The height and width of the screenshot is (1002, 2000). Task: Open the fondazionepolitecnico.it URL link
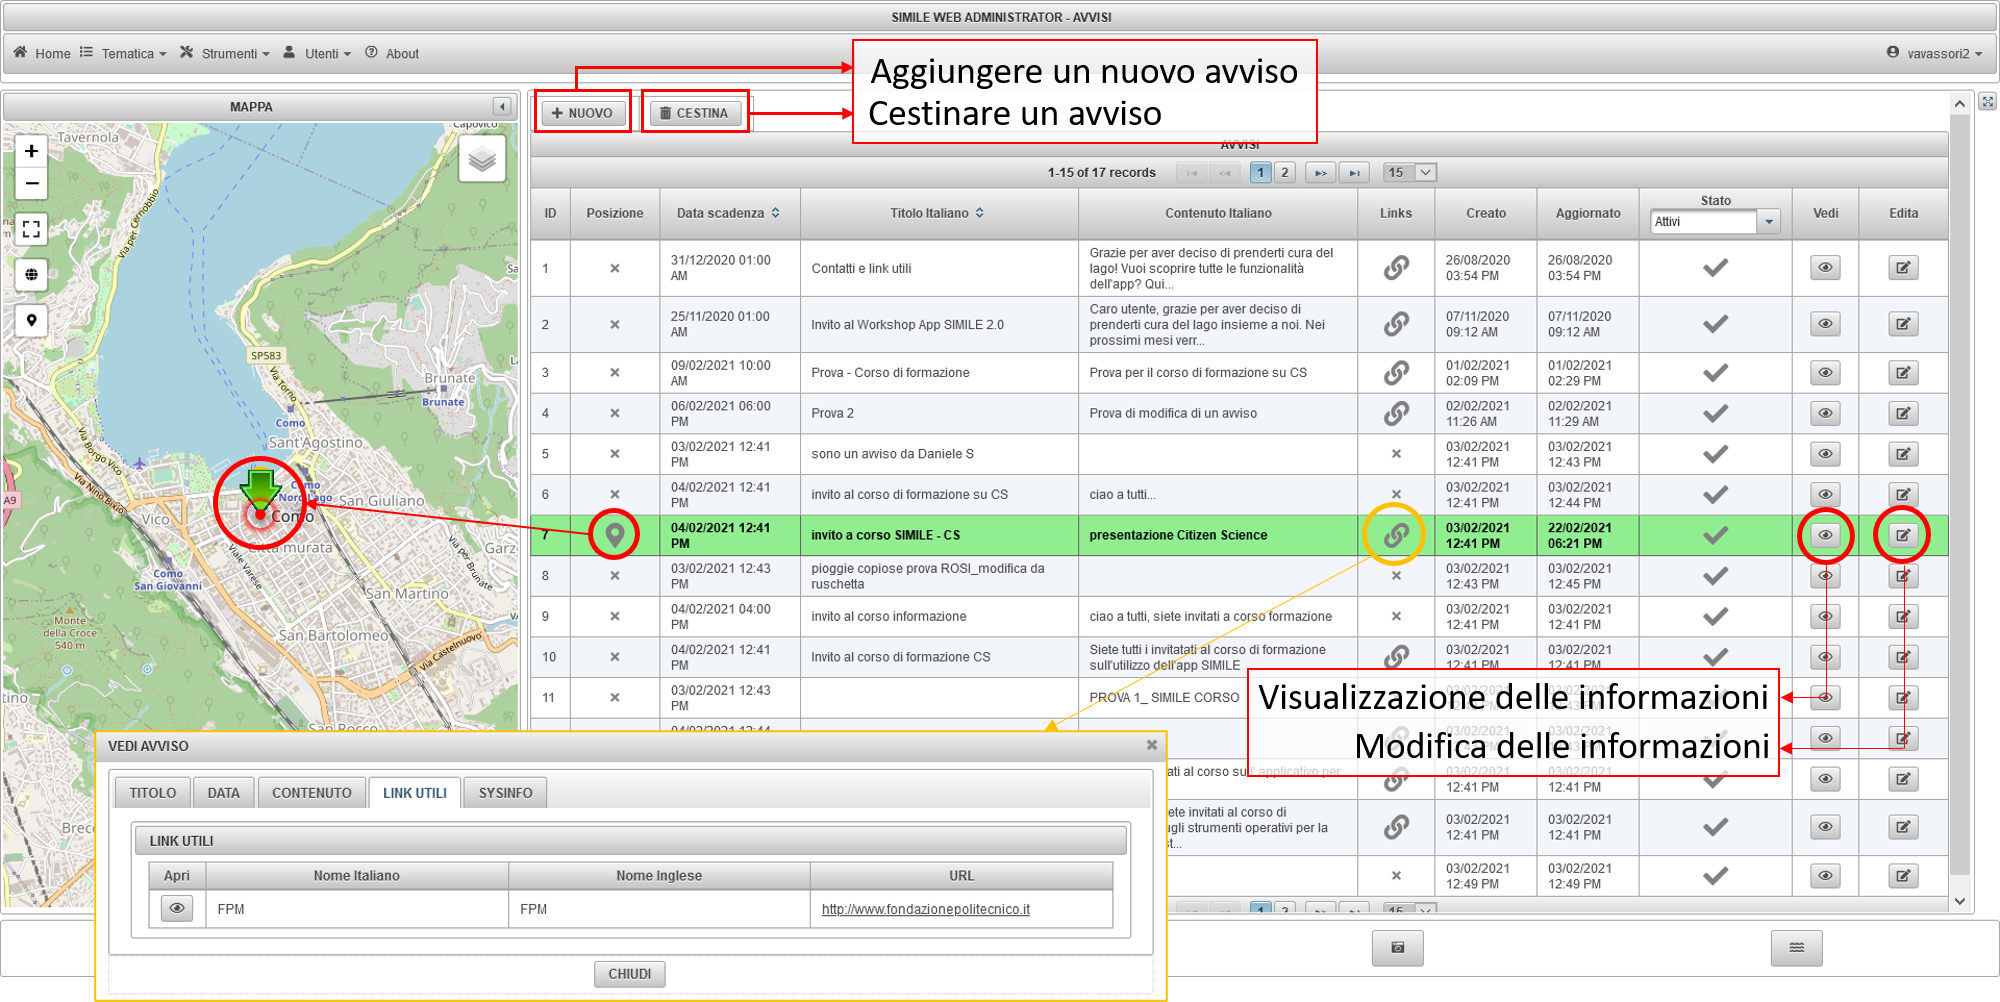pyautogui.click(x=925, y=909)
